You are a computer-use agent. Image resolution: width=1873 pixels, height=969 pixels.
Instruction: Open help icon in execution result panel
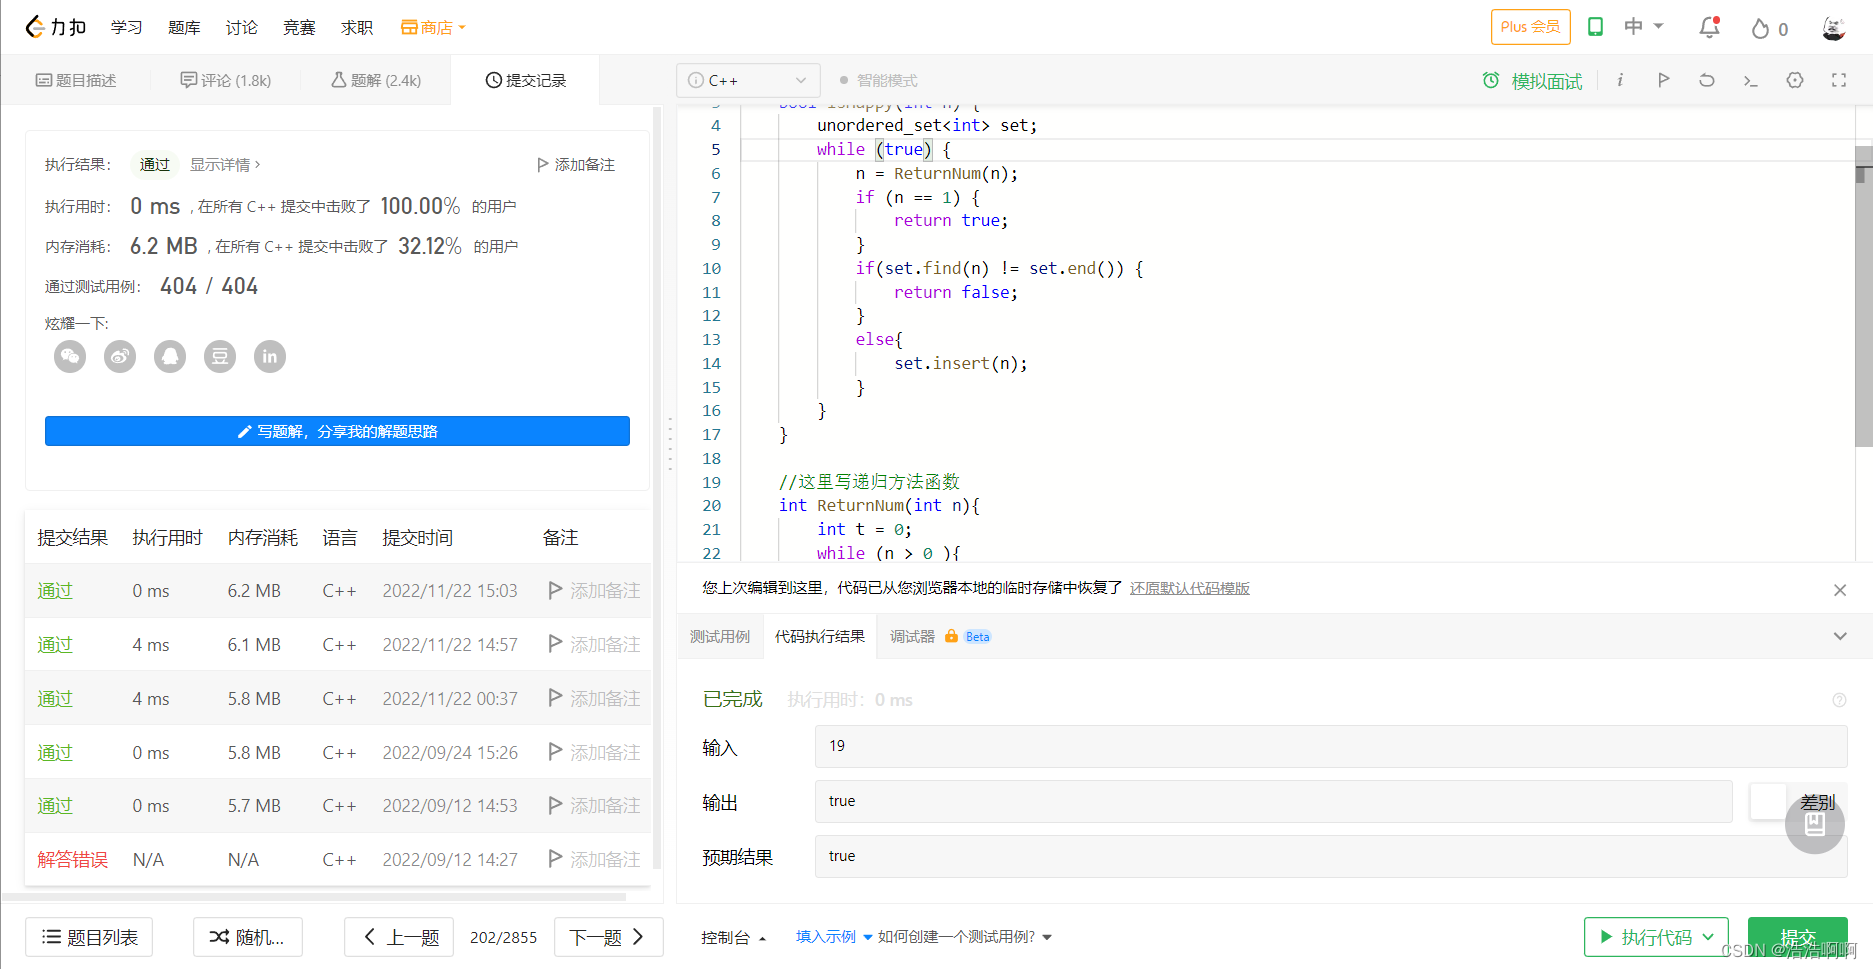tap(1839, 700)
